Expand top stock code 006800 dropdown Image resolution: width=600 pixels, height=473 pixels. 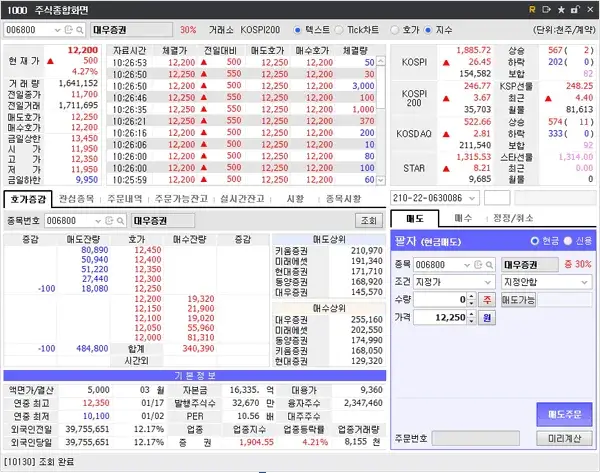pyautogui.click(x=57, y=30)
